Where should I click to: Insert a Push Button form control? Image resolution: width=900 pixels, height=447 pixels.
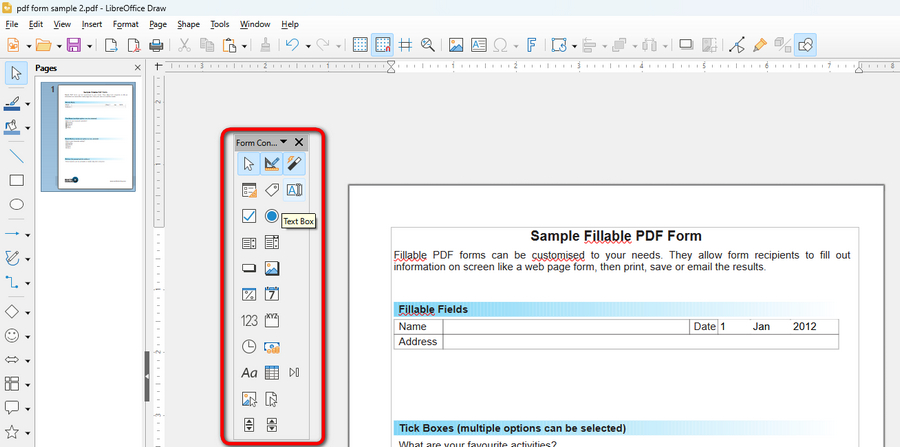click(x=249, y=268)
